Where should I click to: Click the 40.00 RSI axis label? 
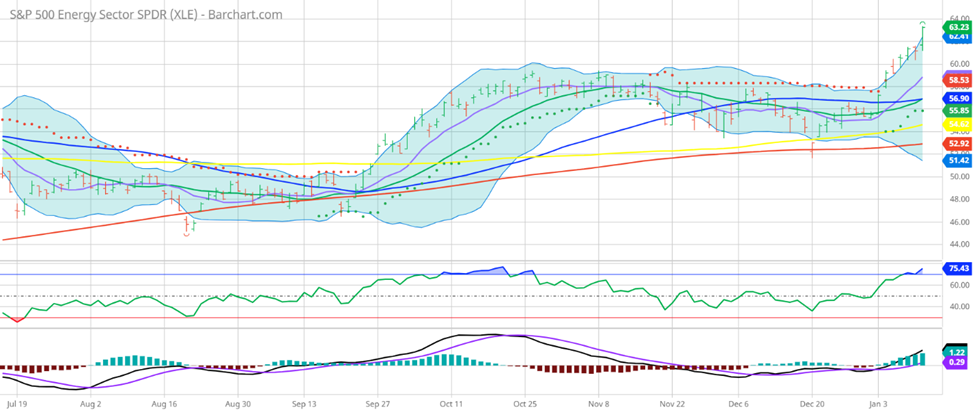(959, 306)
